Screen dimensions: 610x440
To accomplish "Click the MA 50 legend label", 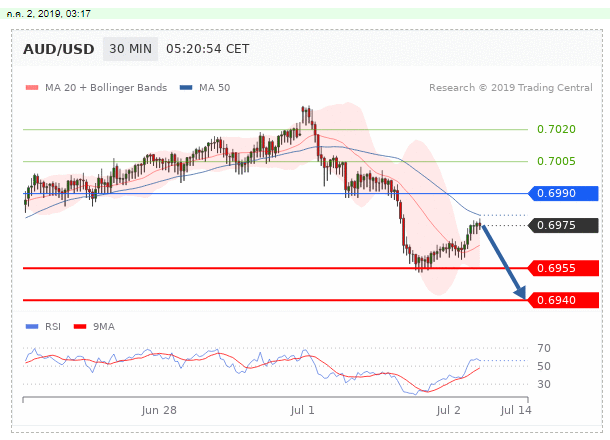I will point(214,88).
